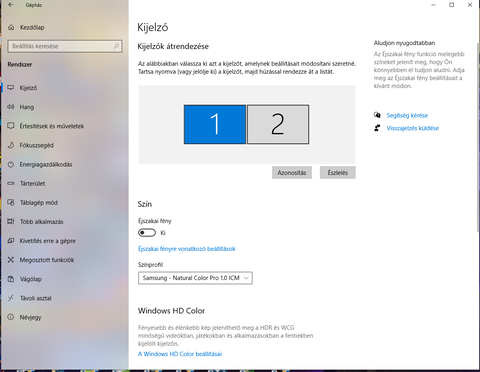Open Éjszakai fényre vonatkozó beállítások link
The width and height of the screenshot is (480, 372).
[x=187, y=249]
